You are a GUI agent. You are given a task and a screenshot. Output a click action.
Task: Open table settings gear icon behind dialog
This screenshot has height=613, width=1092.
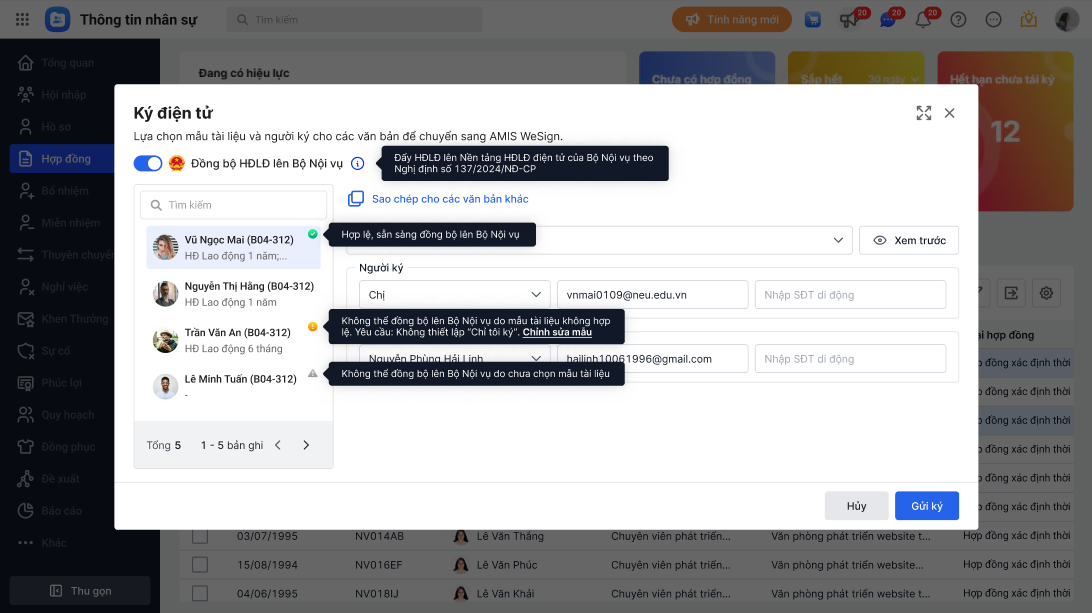(1046, 293)
